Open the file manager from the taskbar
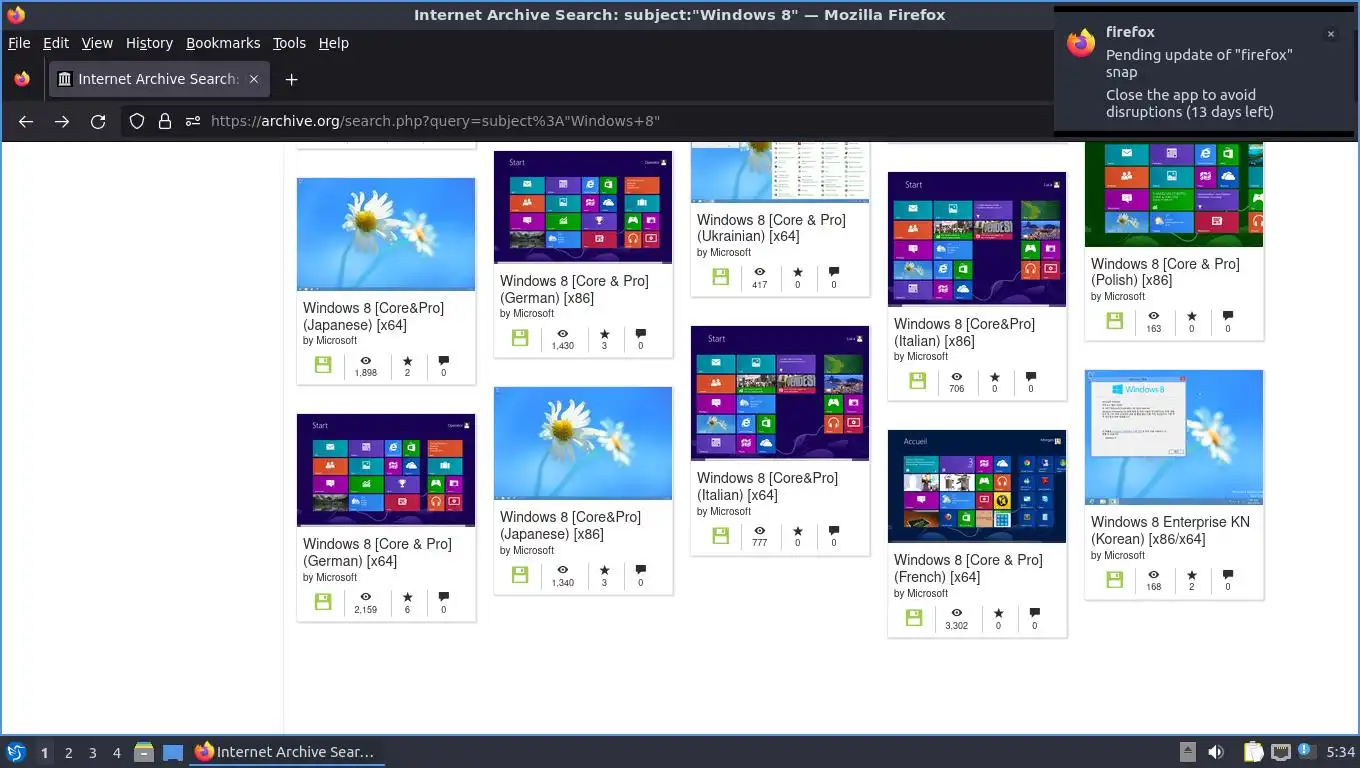 point(143,752)
